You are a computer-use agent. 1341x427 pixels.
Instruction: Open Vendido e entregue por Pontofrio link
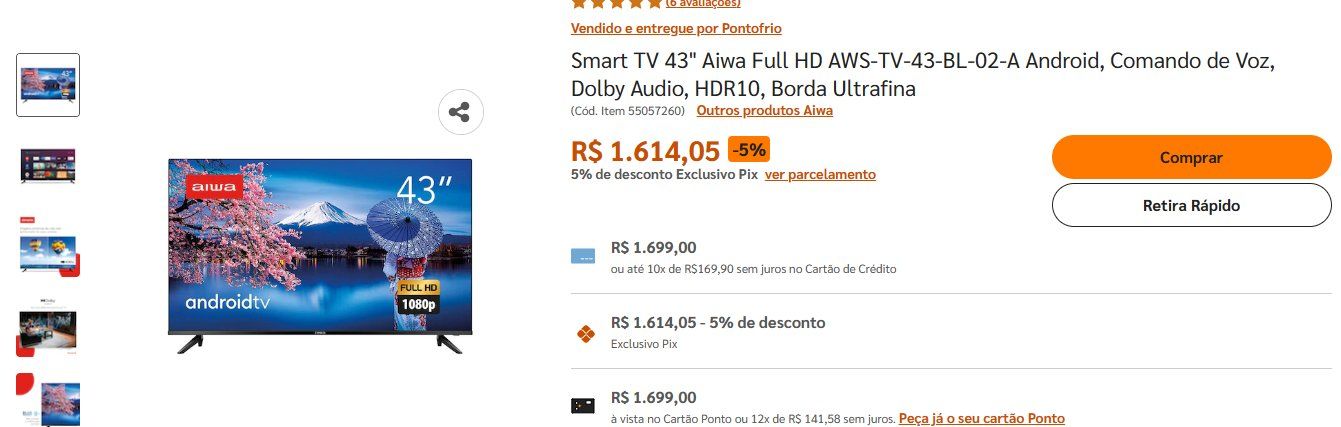pyautogui.click(x=676, y=28)
